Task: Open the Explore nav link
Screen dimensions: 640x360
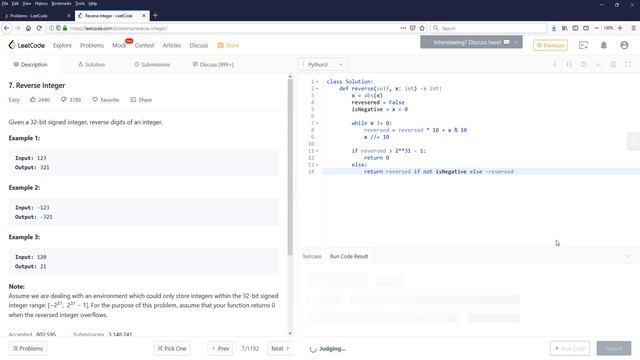Action: pyautogui.click(x=62, y=45)
